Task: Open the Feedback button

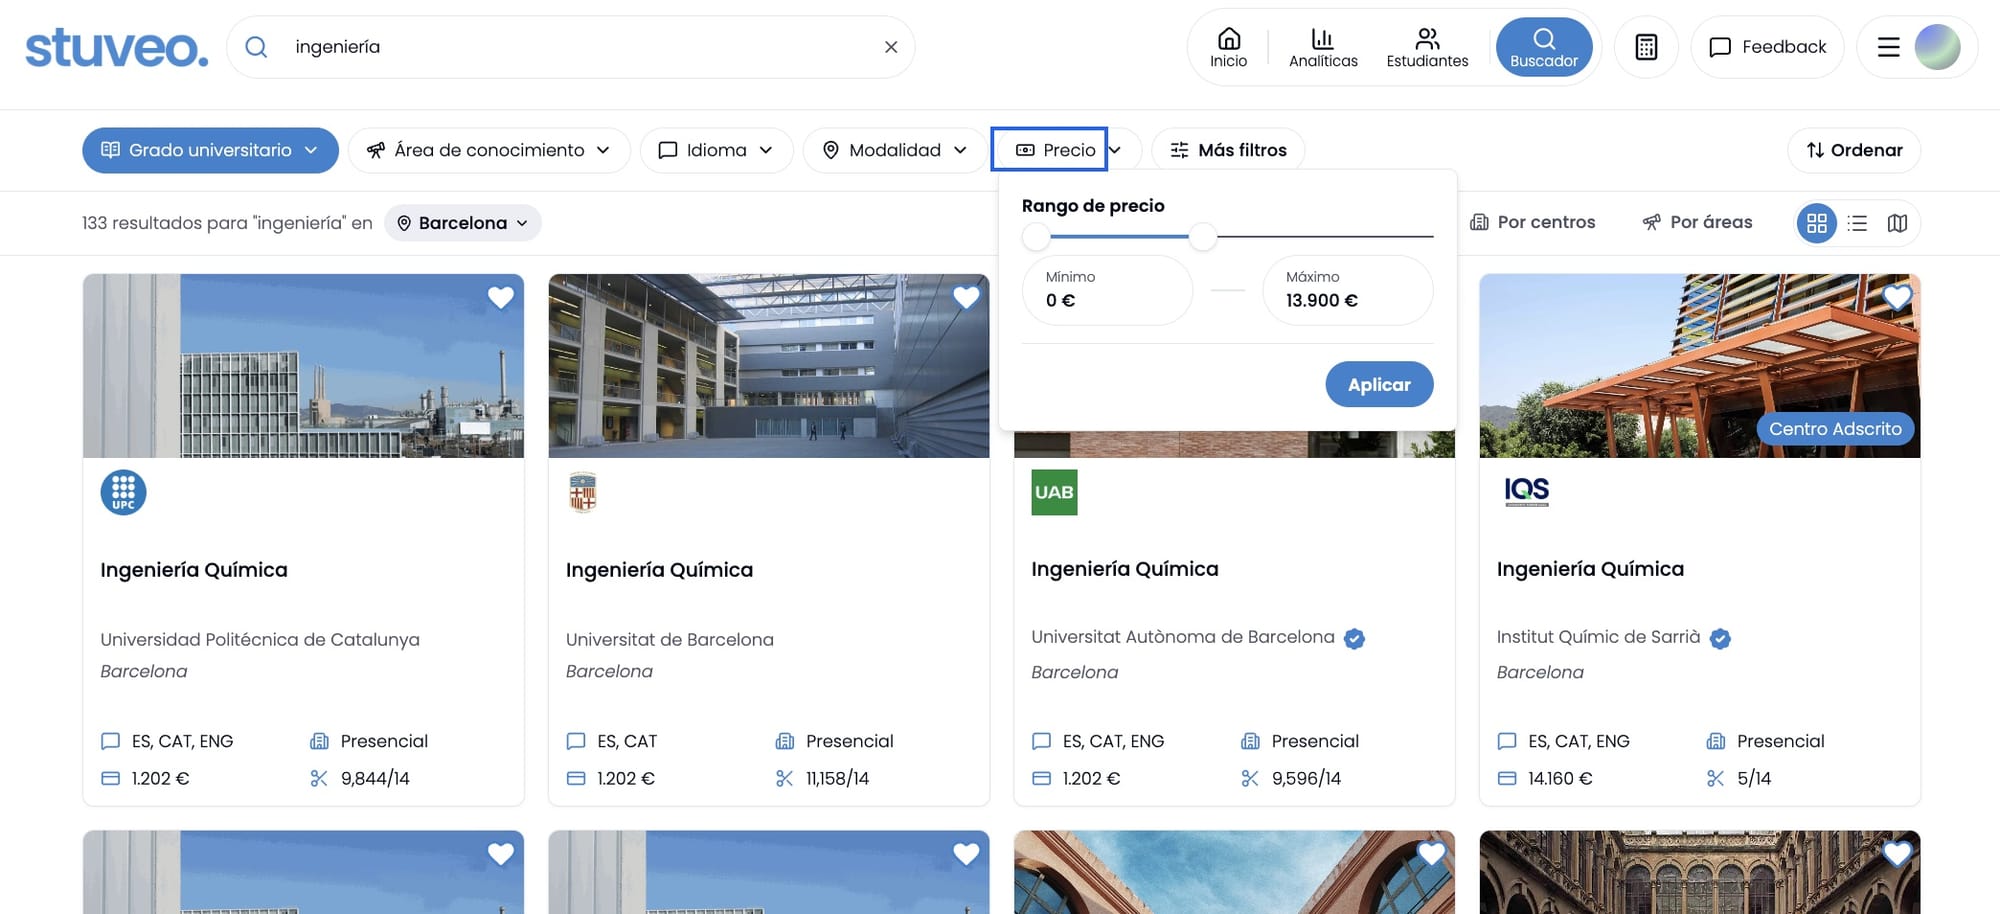Action: click(x=1767, y=47)
